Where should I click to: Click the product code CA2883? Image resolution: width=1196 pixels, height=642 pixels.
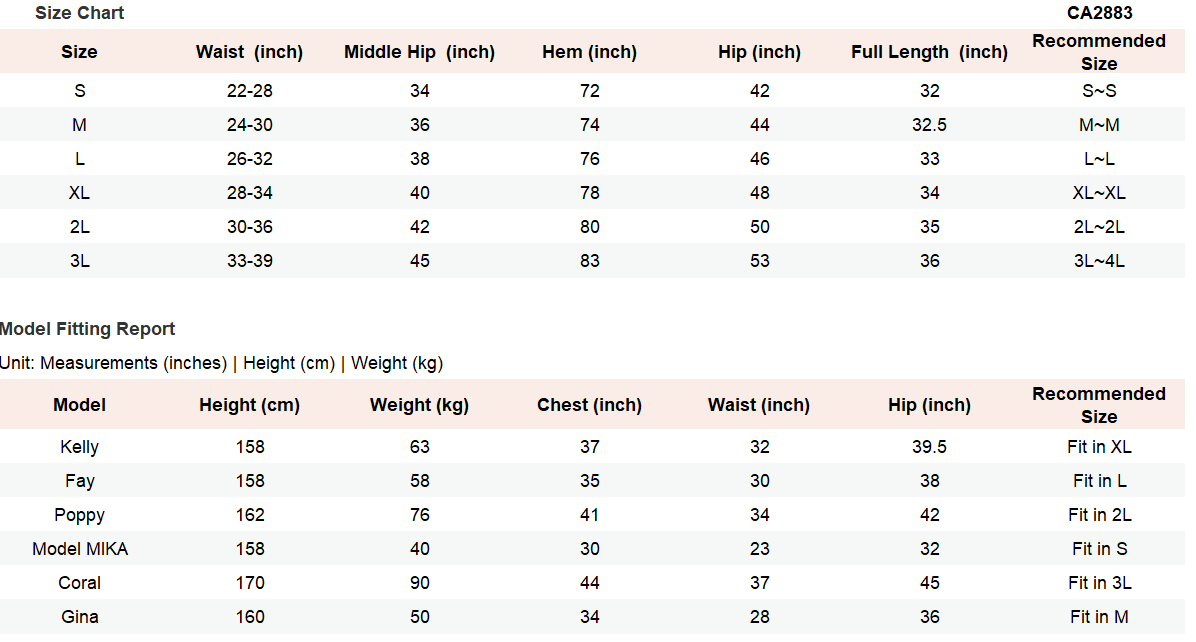tap(1099, 13)
